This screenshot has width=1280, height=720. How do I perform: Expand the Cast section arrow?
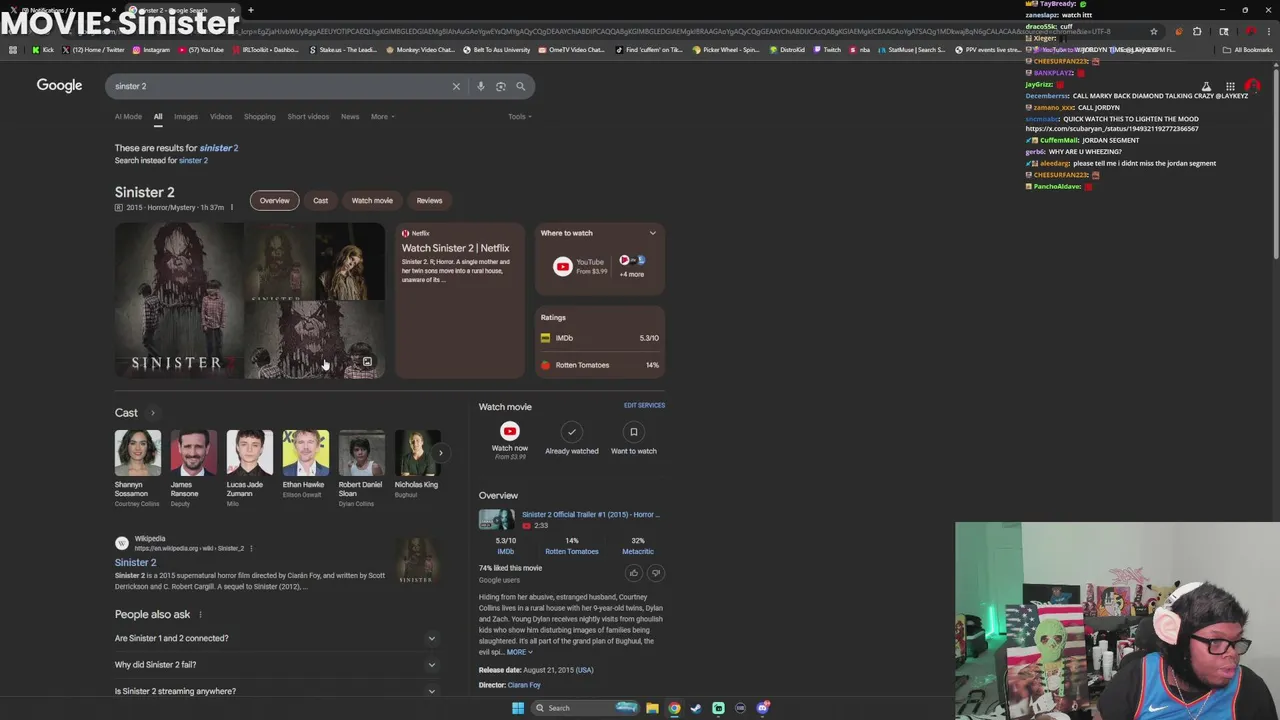[x=153, y=413]
